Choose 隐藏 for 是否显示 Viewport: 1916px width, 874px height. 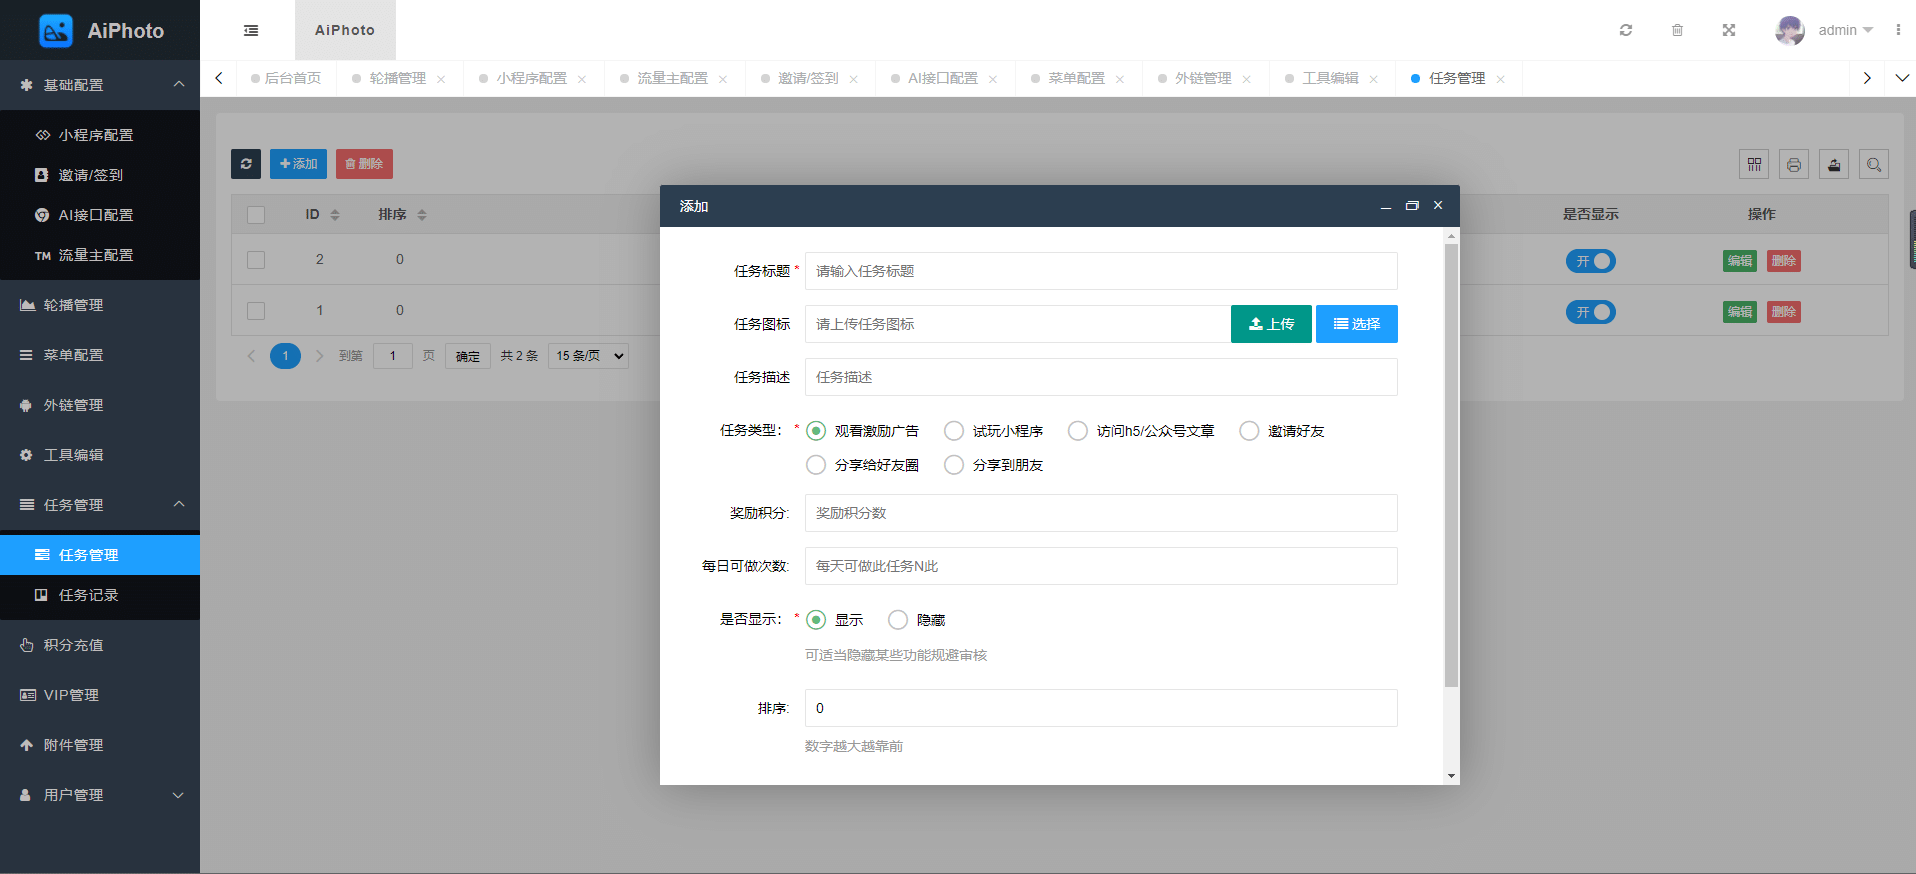[x=898, y=620]
